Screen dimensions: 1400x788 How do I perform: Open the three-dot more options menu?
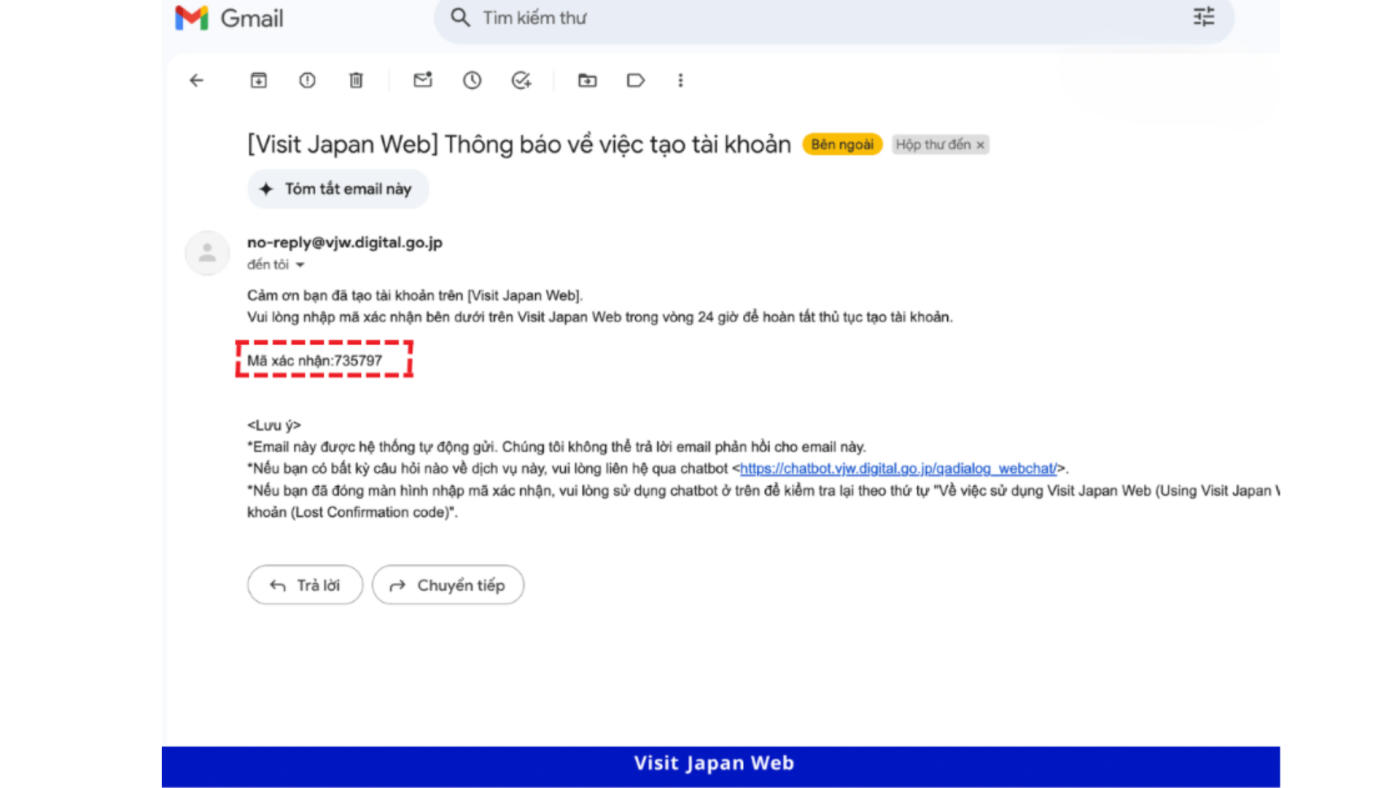(681, 81)
